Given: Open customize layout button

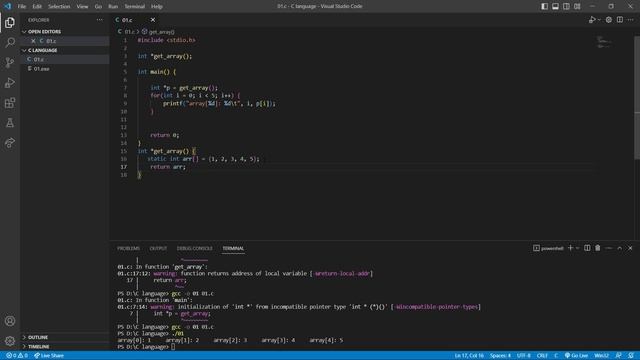Looking at the screenshot, I should (x=577, y=6).
